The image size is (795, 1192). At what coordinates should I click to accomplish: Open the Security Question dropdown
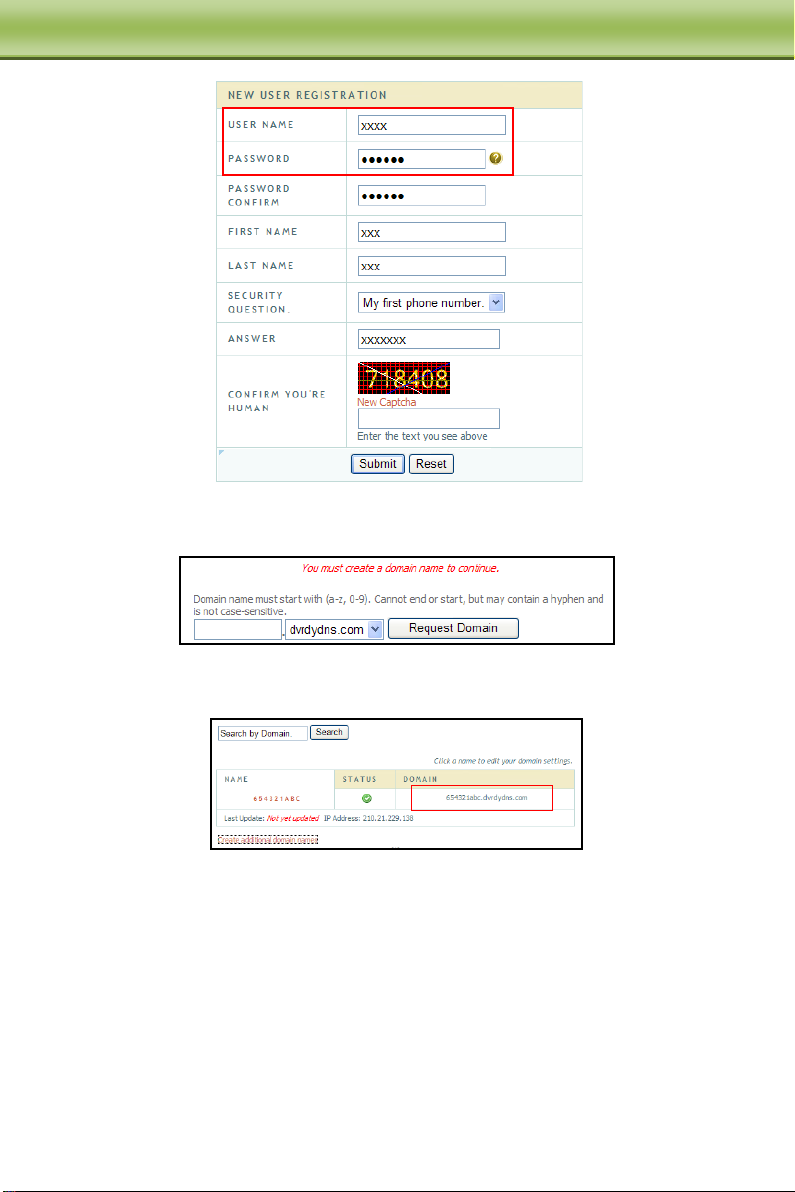pos(431,303)
